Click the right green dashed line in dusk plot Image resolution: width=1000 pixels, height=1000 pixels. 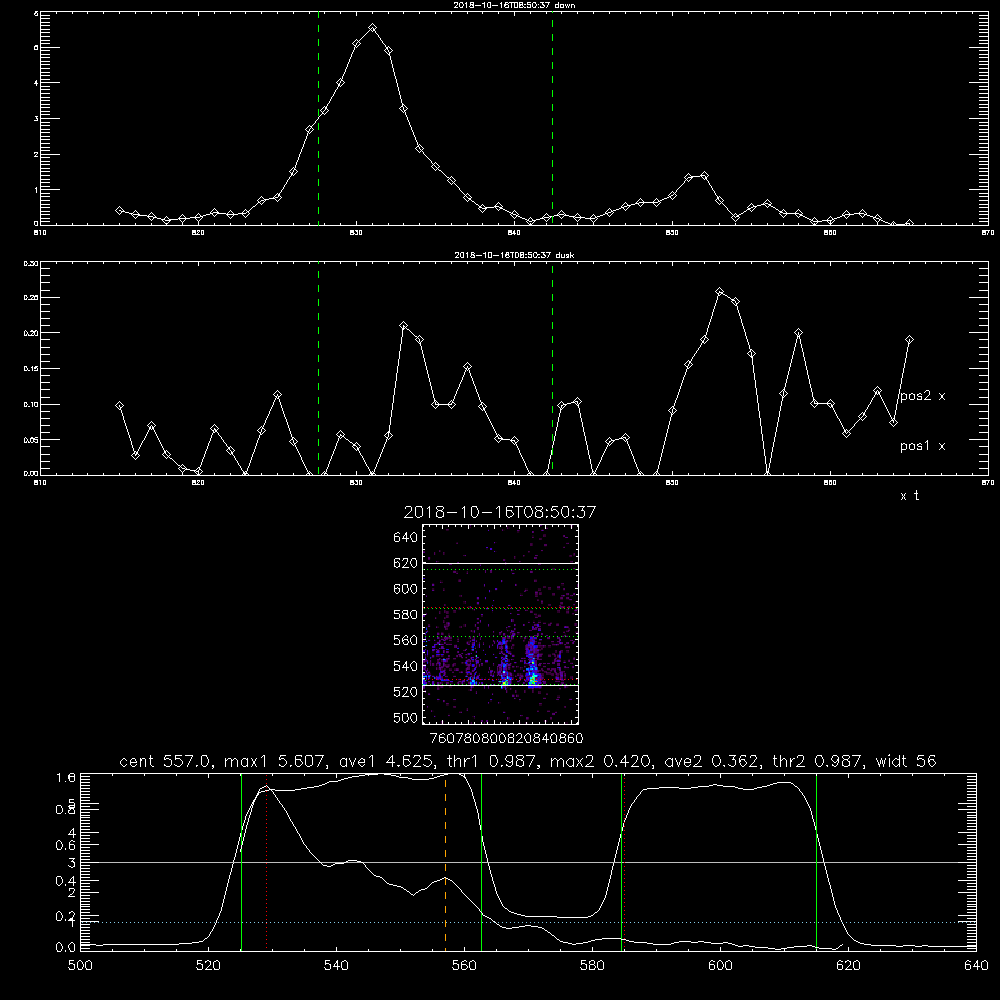(552, 368)
